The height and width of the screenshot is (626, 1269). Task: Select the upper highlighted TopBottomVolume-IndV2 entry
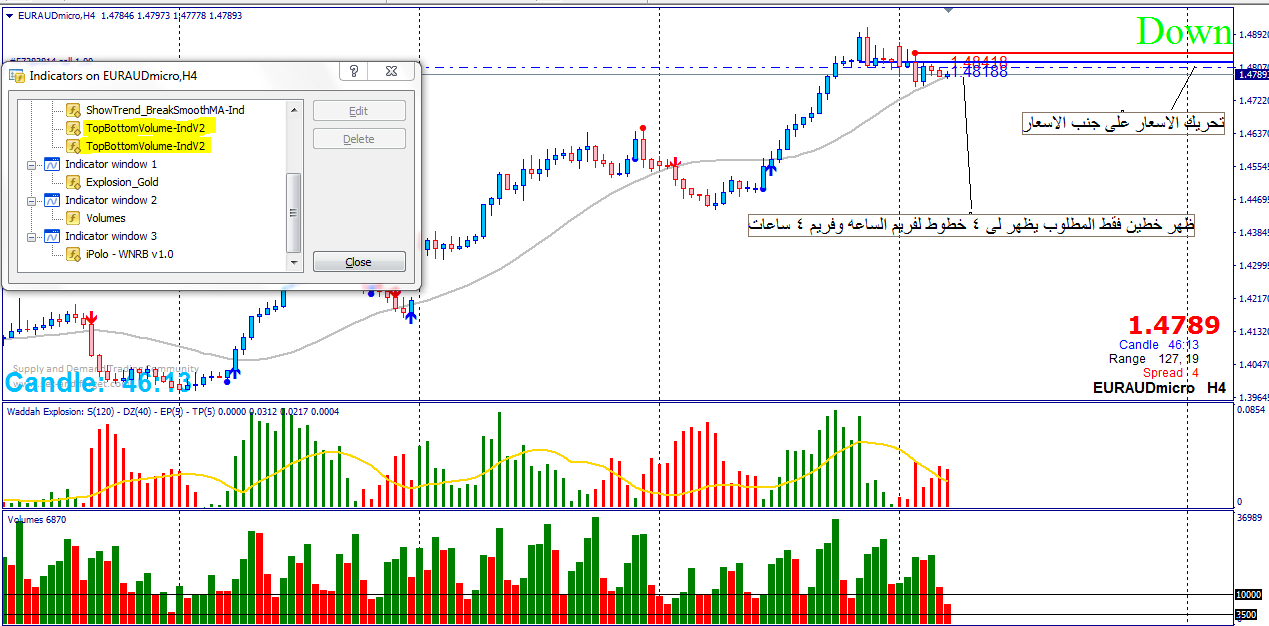[150, 128]
